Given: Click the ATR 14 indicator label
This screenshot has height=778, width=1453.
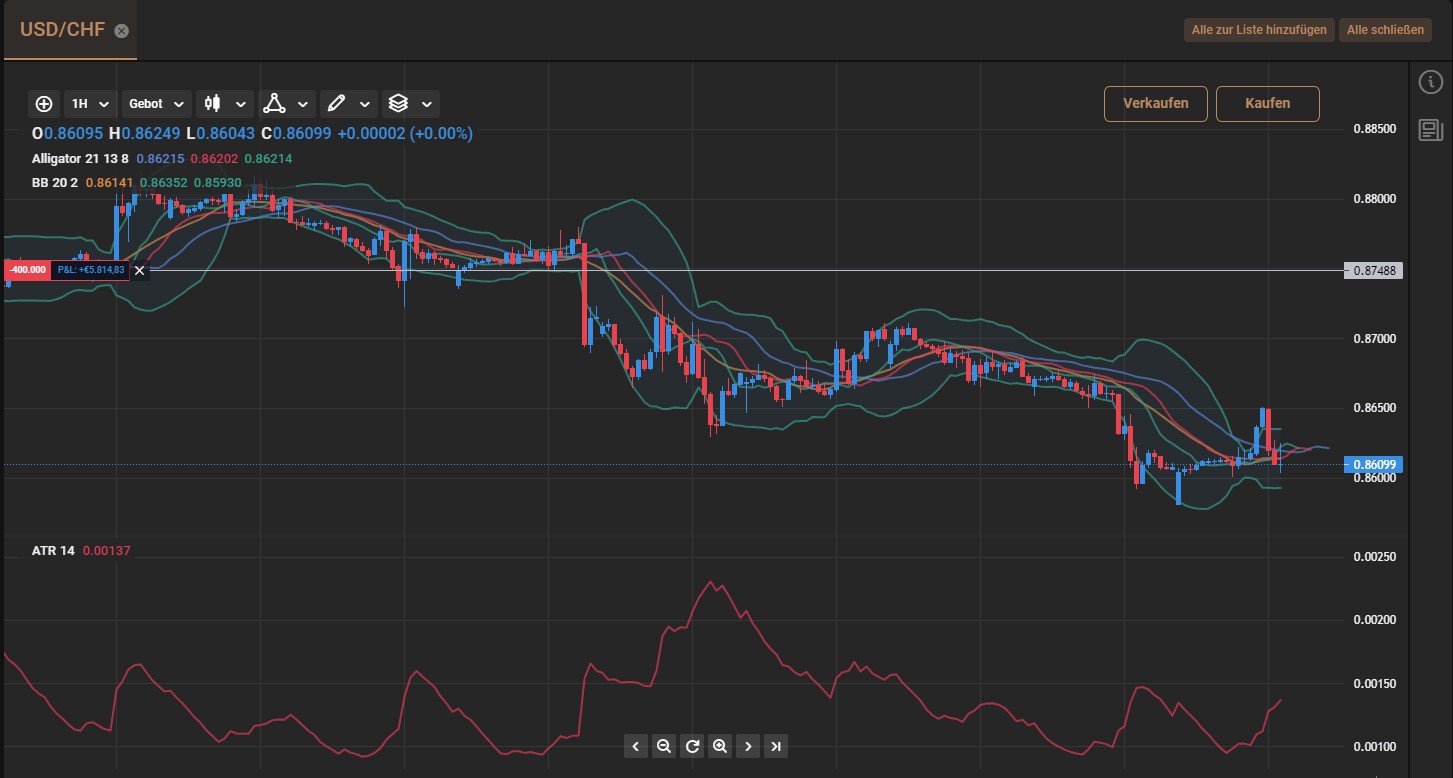Looking at the screenshot, I should point(53,550).
